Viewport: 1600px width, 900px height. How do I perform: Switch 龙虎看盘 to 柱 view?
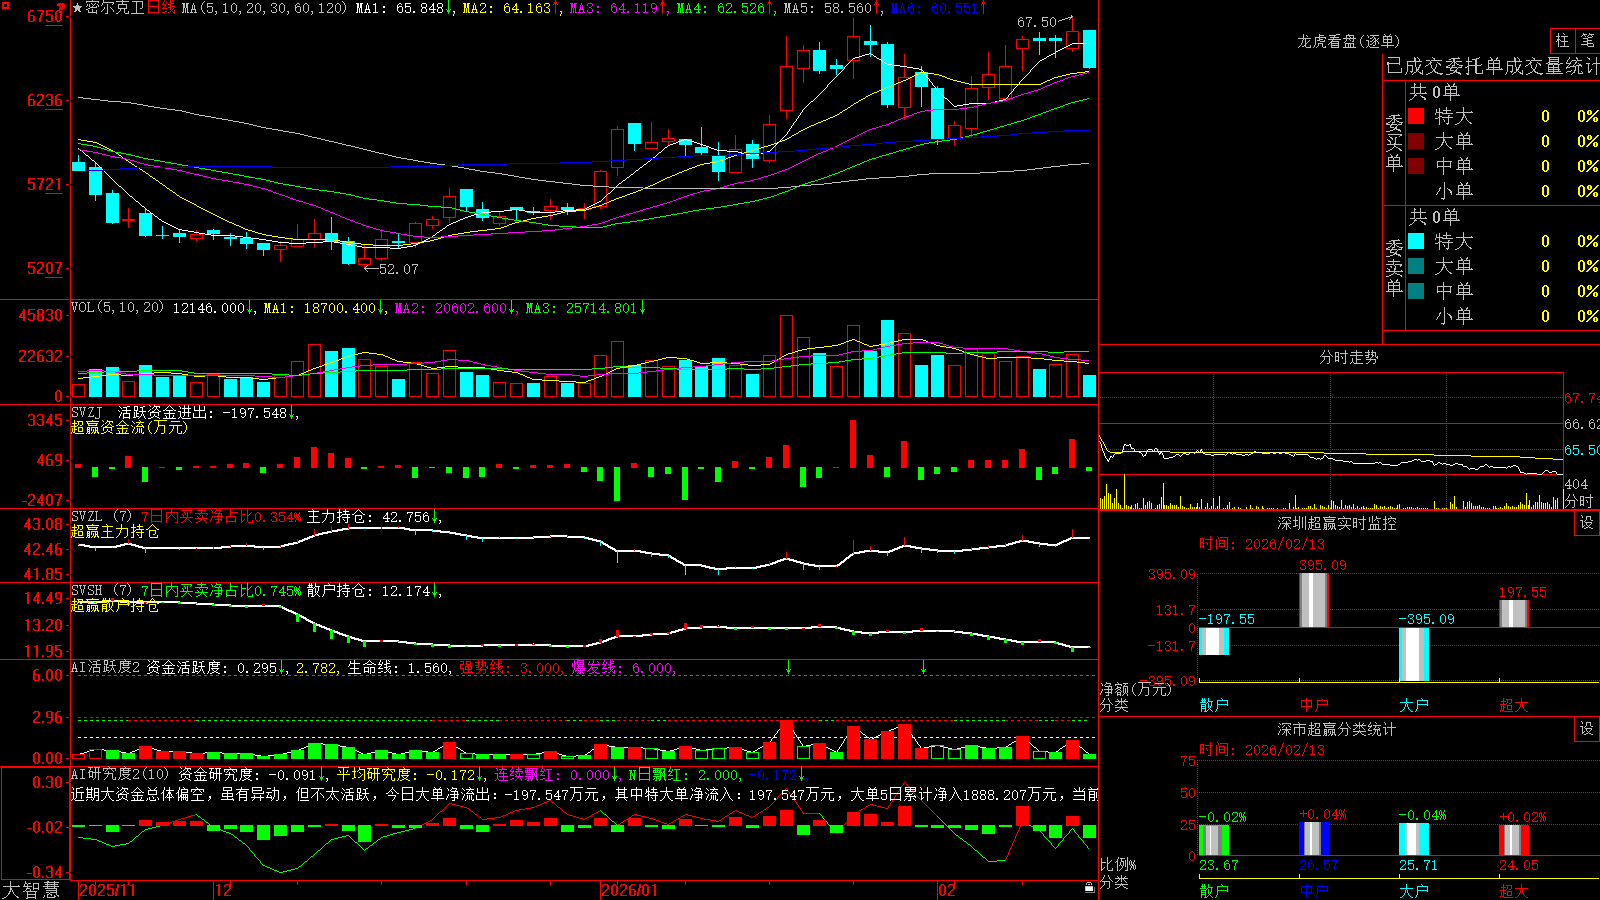click(x=1562, y=40)
